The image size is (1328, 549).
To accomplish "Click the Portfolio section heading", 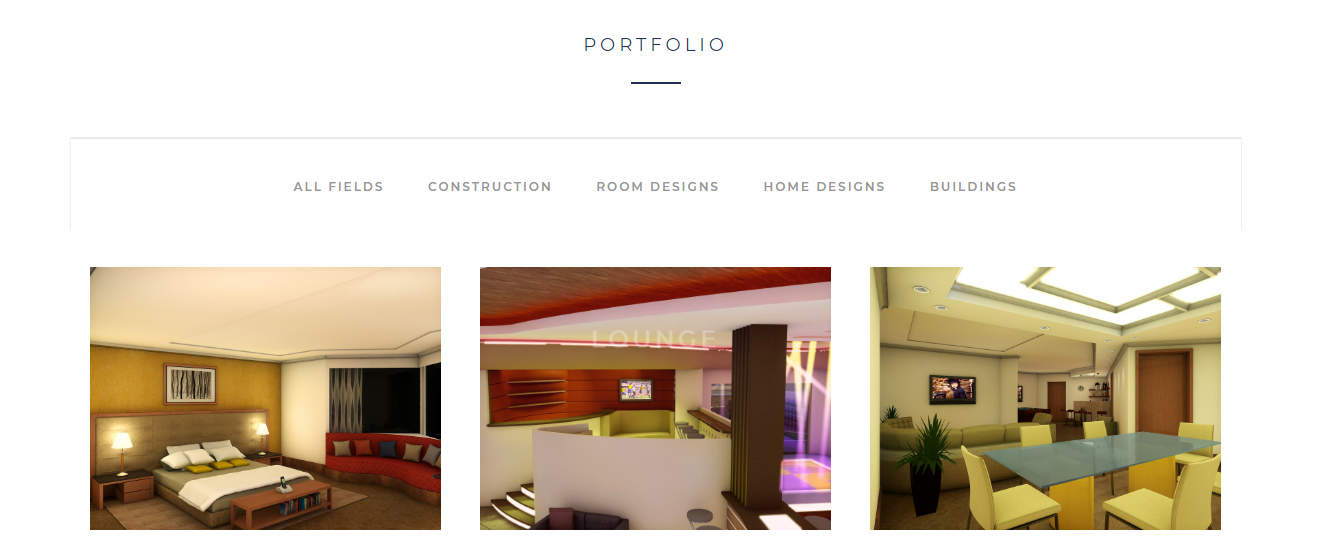I will [x=655, y=45].
